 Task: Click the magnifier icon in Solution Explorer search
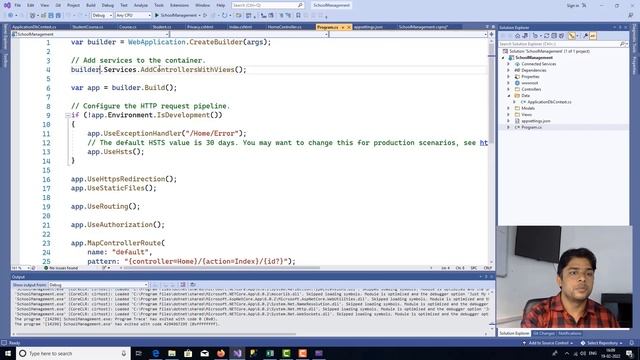(622, 44)
